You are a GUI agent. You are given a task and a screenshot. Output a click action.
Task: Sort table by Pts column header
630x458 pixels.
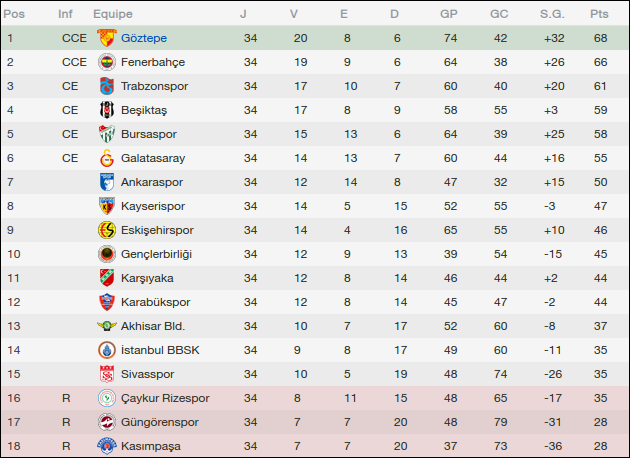pos(599,14)
